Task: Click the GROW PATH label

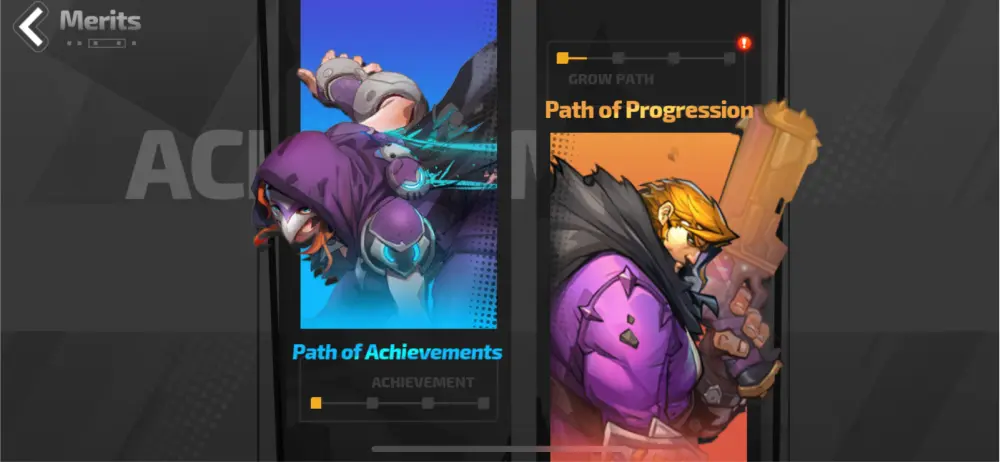Action: point(611,80)
